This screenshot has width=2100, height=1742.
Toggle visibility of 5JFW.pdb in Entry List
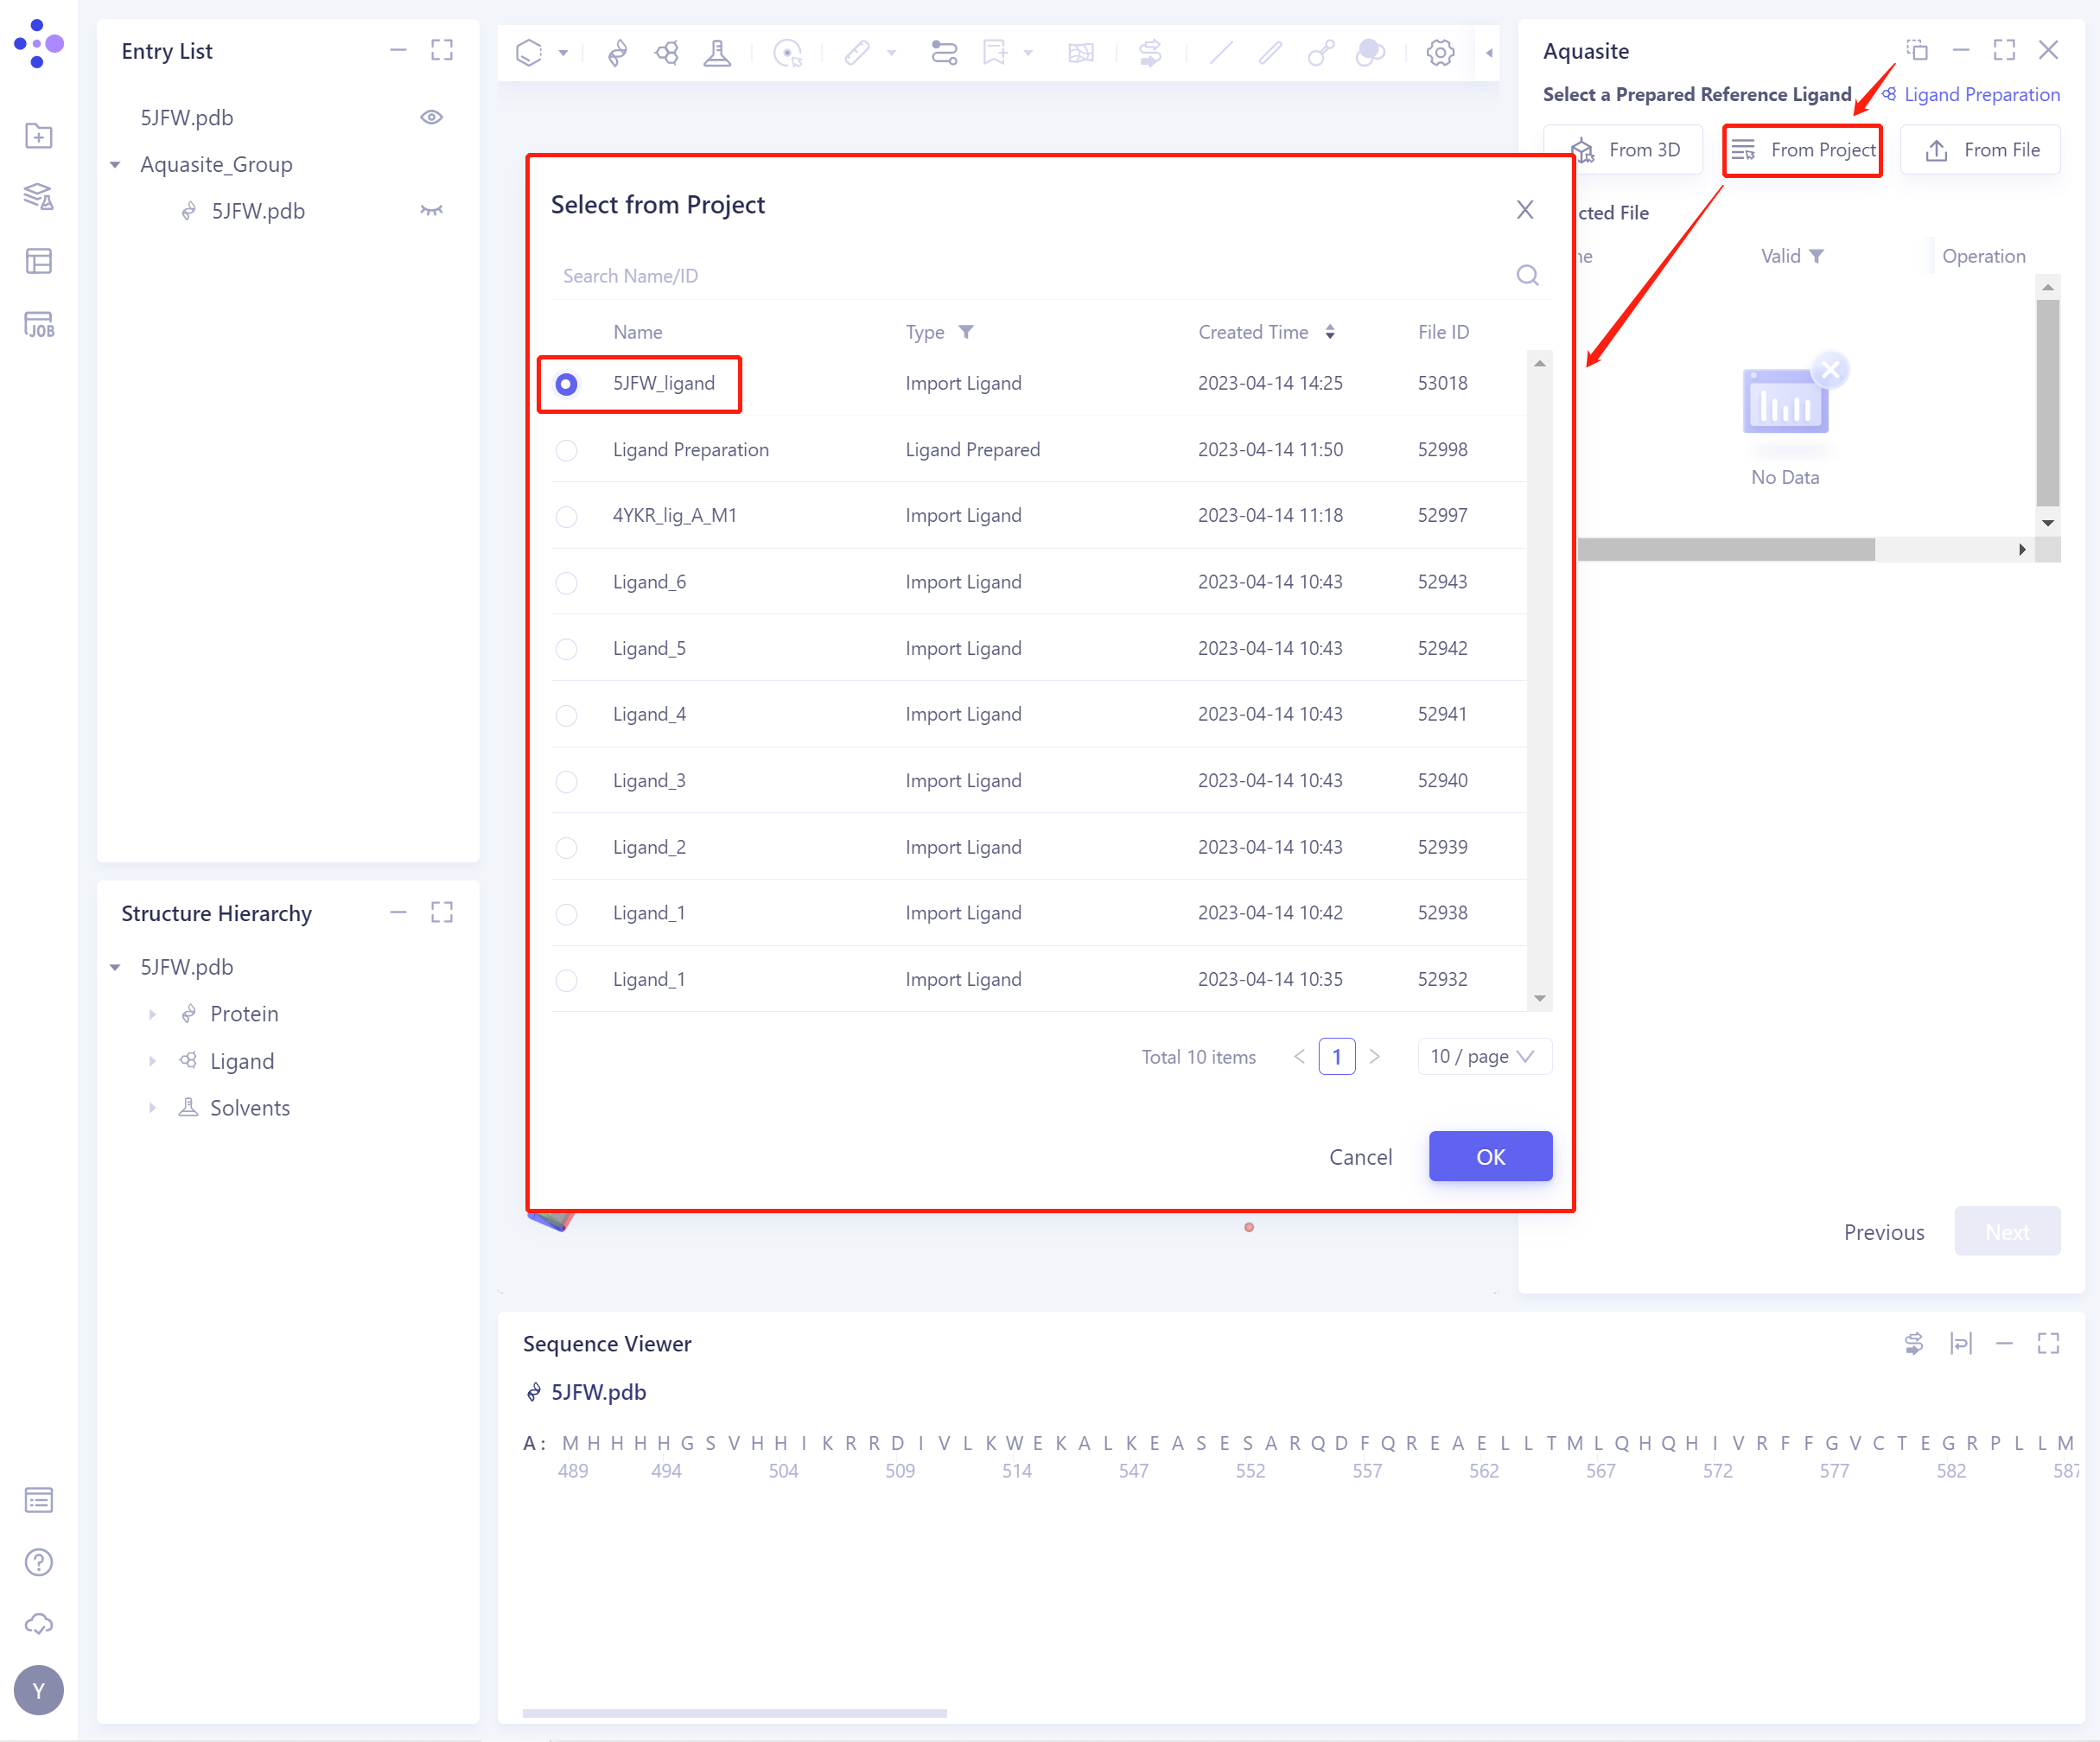point(432,117)
